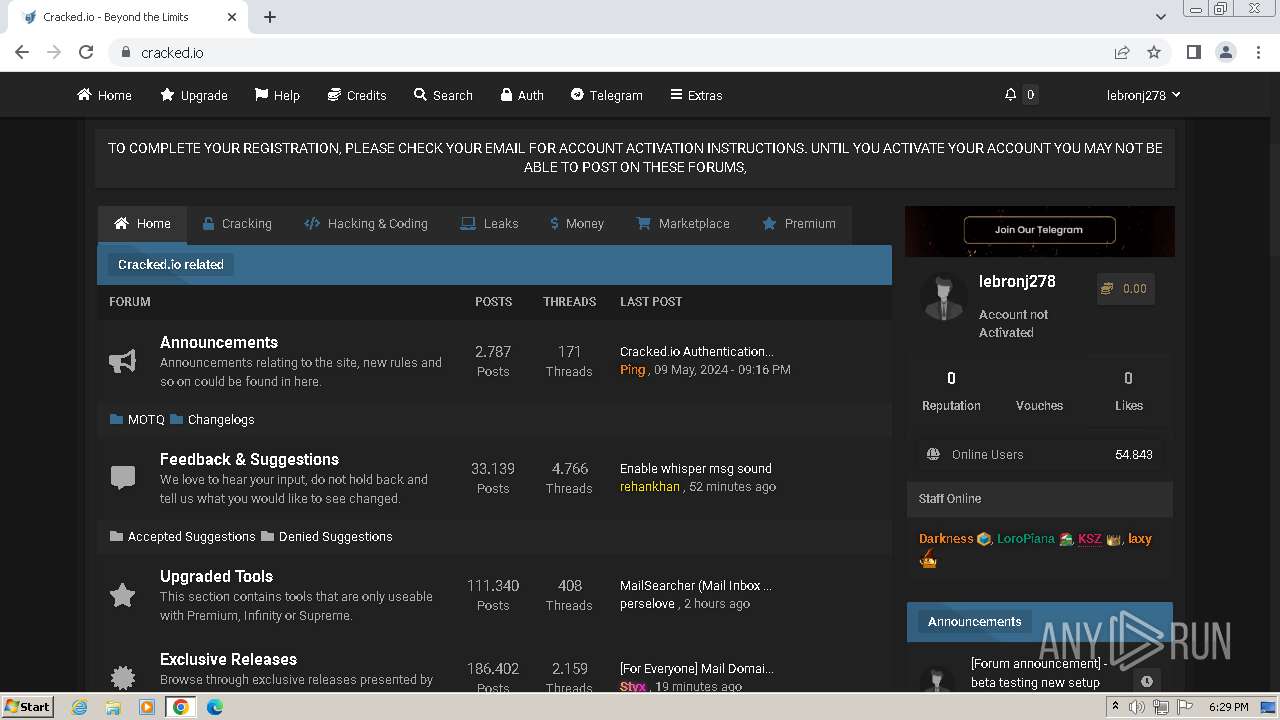Open the tab search dropdown arrow

tap(1161, 17)
